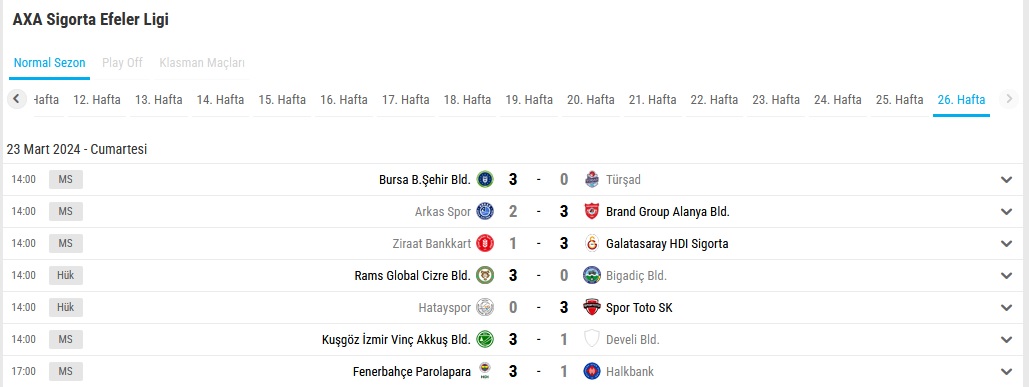Click the MS status badge for Arkas Spor match

pyautogui.click(x=66, y=211)
